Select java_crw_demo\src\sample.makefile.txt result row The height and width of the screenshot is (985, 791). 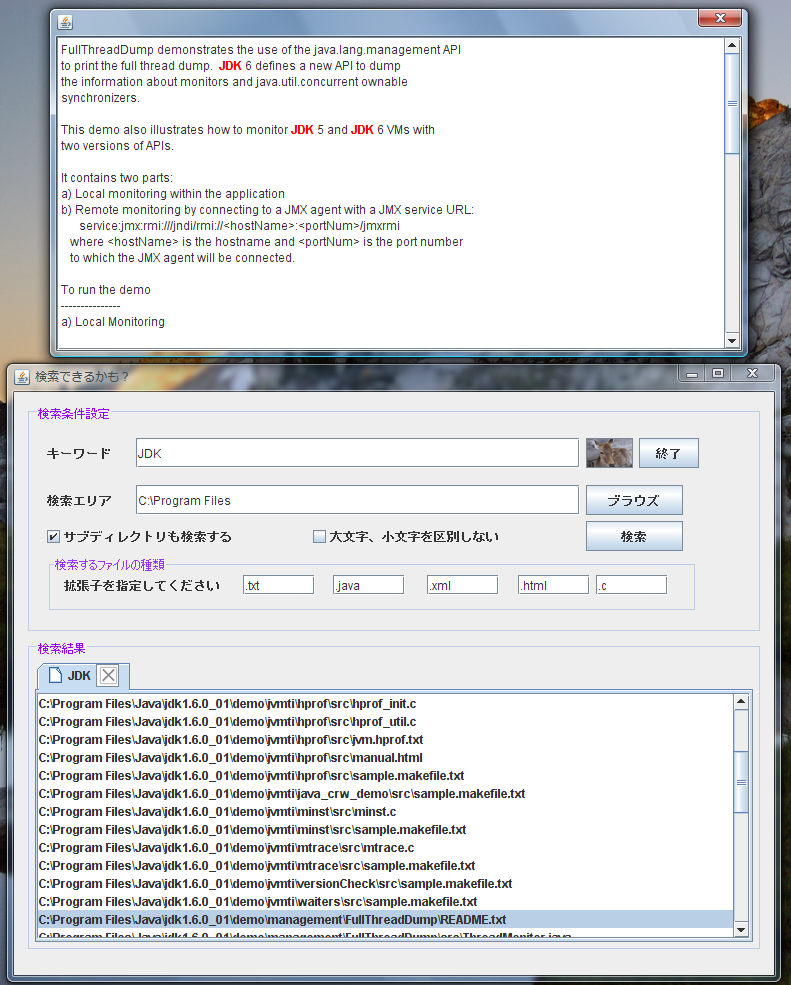point(385,793)
